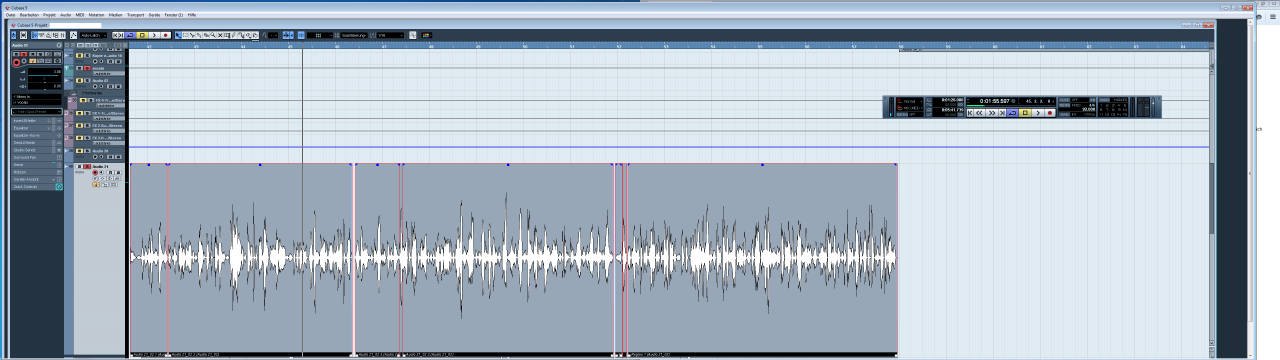The width and height of the screenshot is (1280, 360).
Task: Select the Draw pencil tool
Action: [x=234, y=35]
